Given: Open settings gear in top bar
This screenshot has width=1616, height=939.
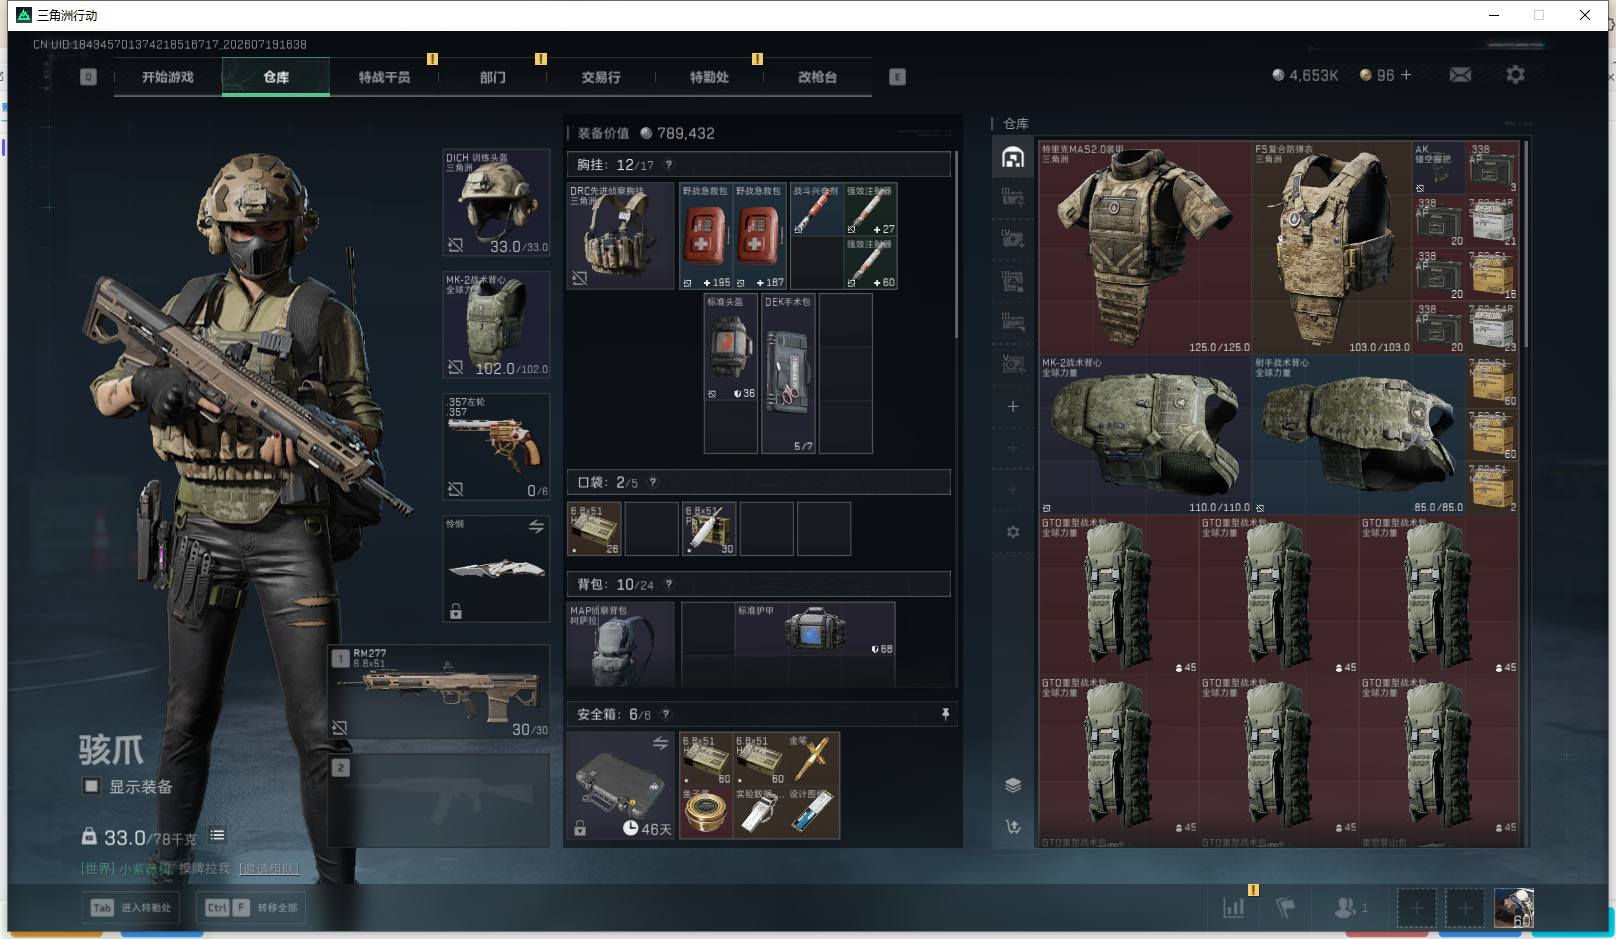Looking at the screenshot, I should (1515, 75).
